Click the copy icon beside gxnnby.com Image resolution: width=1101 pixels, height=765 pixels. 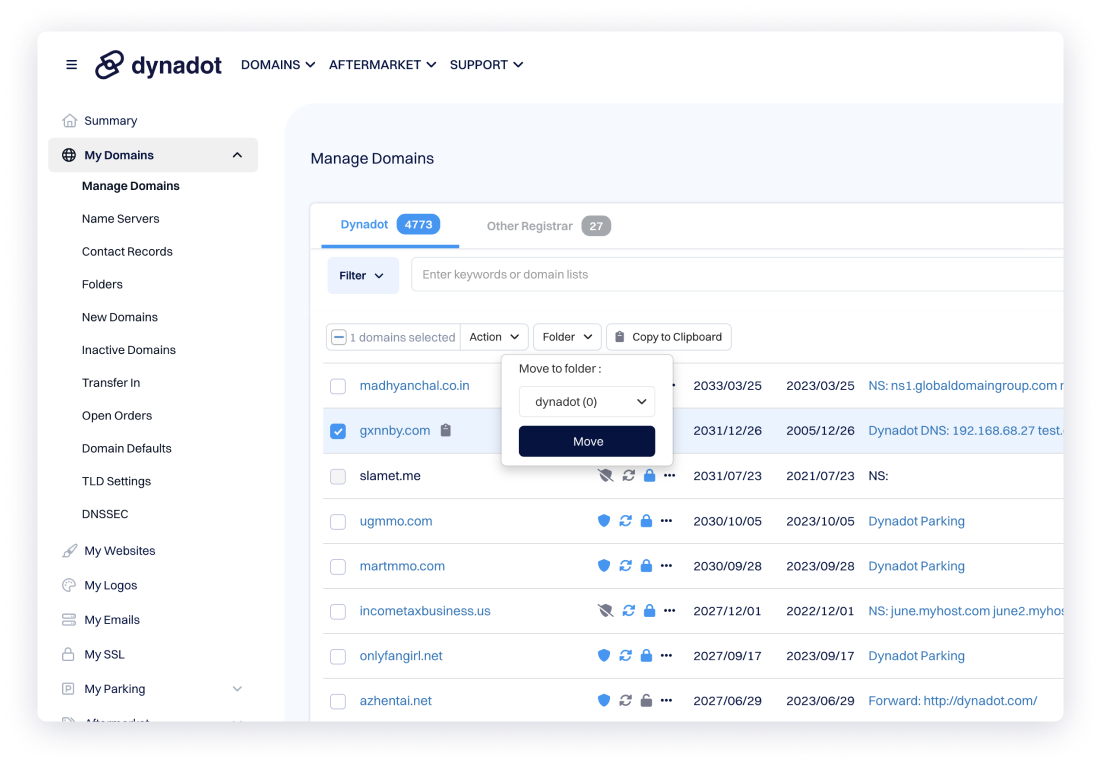point(446,430)
